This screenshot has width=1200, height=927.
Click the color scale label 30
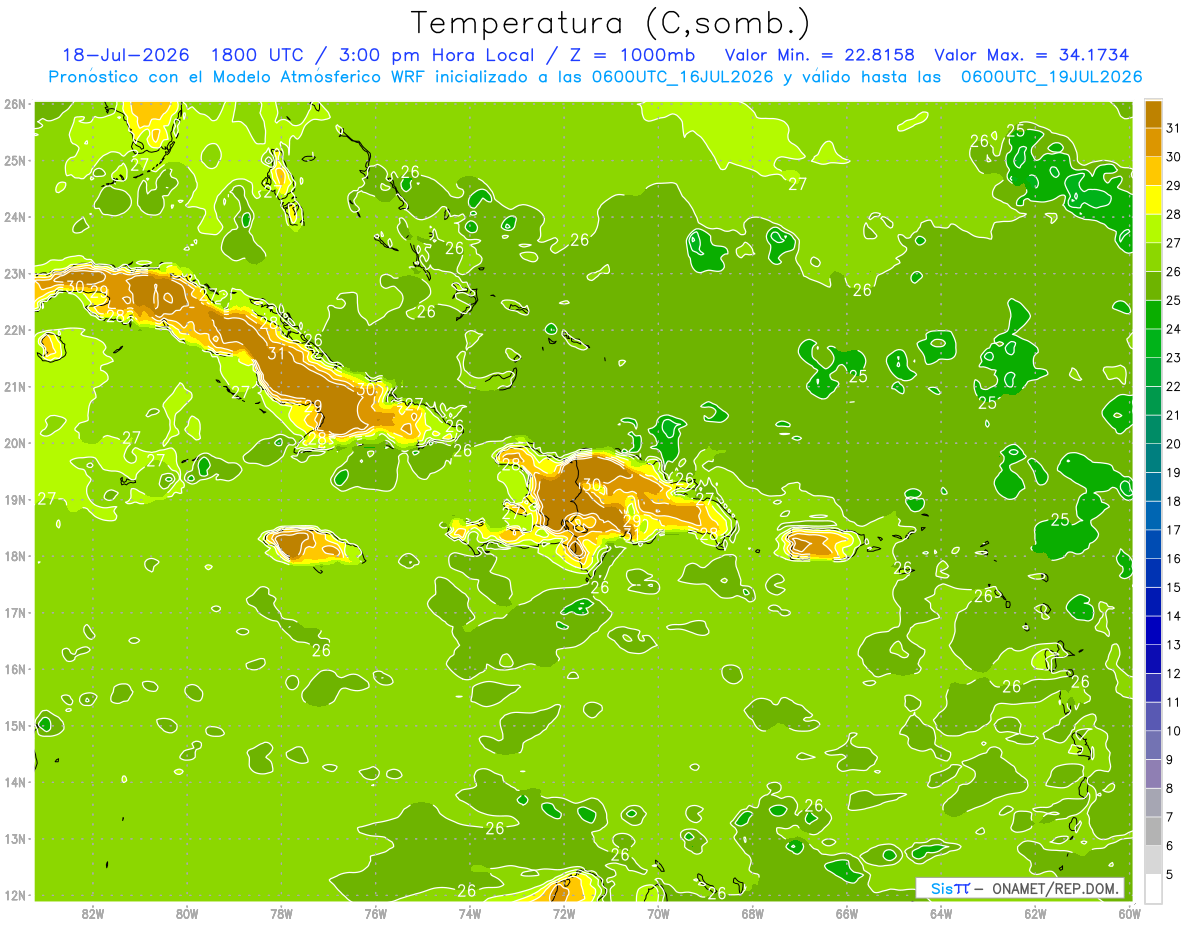pos(1174,157)
